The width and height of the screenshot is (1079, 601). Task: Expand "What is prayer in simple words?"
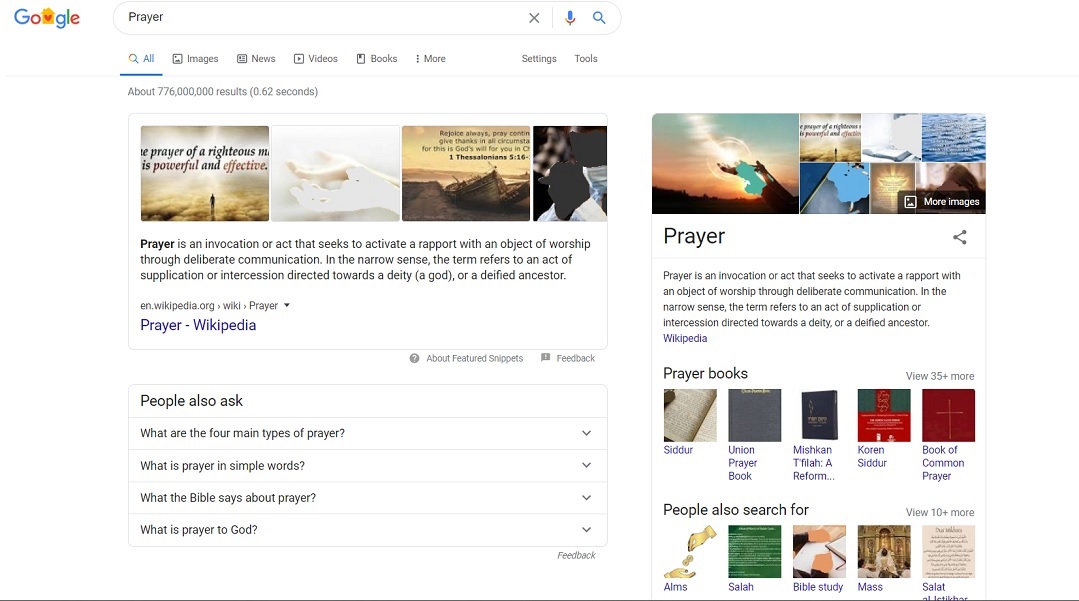[x=367, y=465]
